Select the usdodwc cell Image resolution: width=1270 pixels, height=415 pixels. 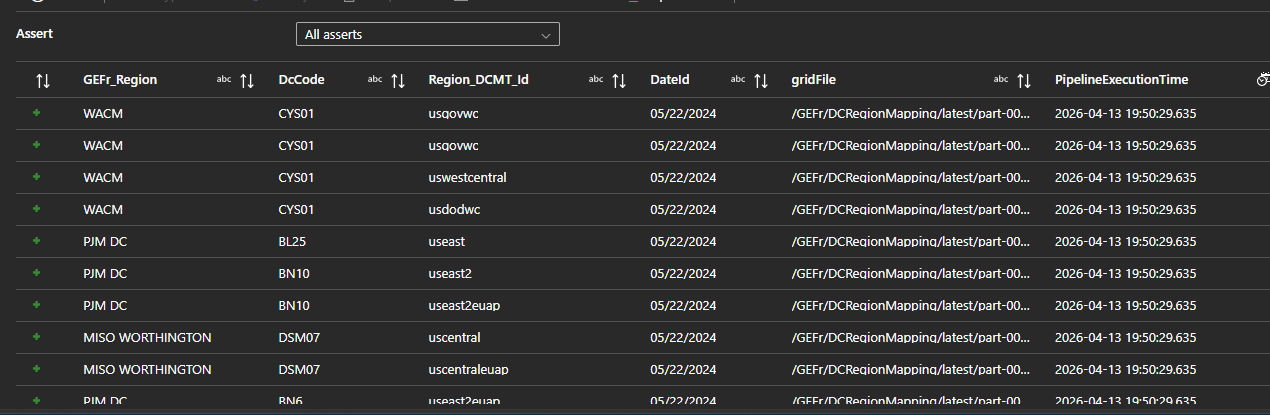point(454,210)
